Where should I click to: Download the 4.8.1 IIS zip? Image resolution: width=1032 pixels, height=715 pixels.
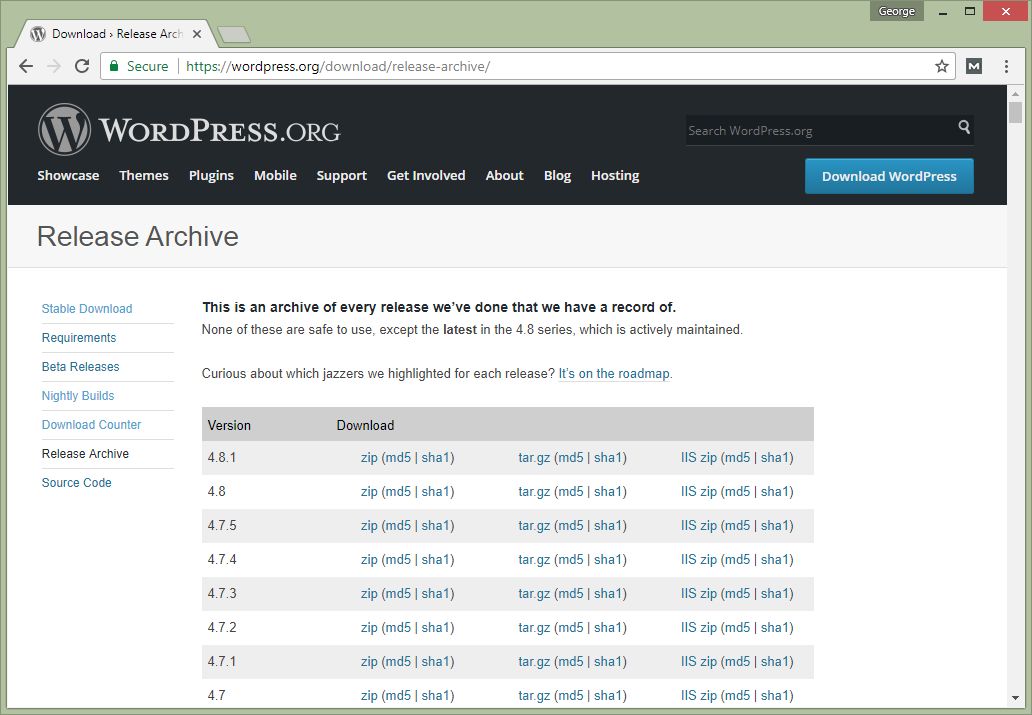pyautogui.click(x=698, y=458)
